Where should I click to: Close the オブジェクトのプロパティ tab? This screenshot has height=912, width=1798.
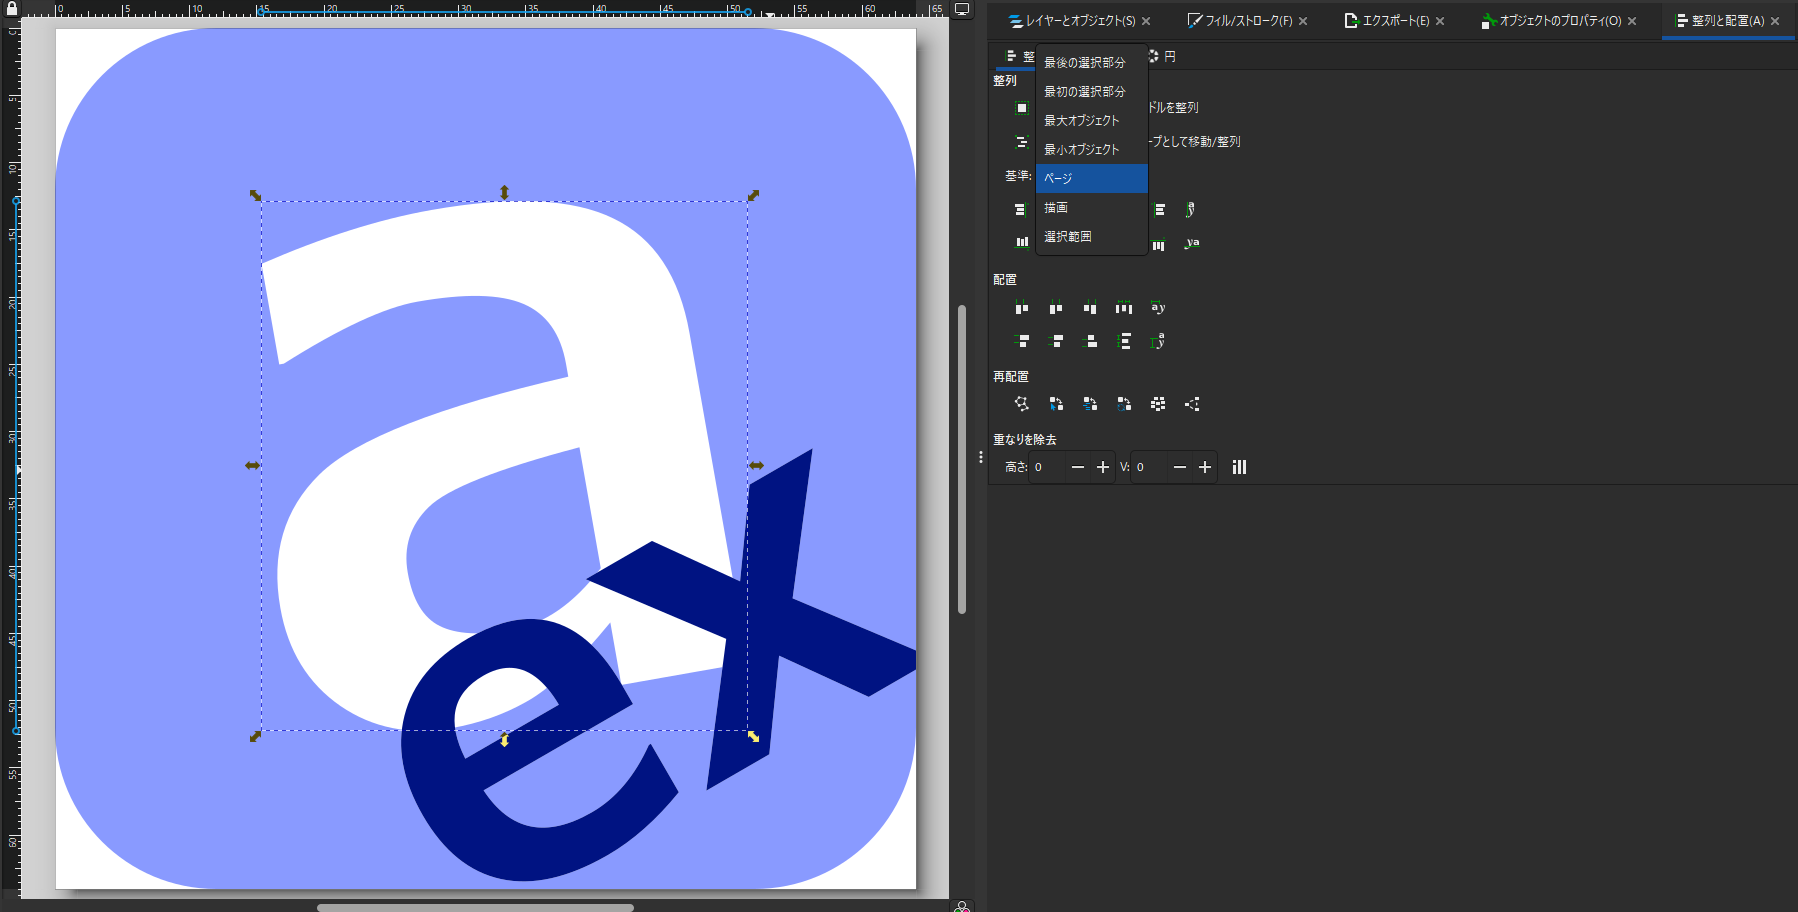click(x=1632, y=21)
